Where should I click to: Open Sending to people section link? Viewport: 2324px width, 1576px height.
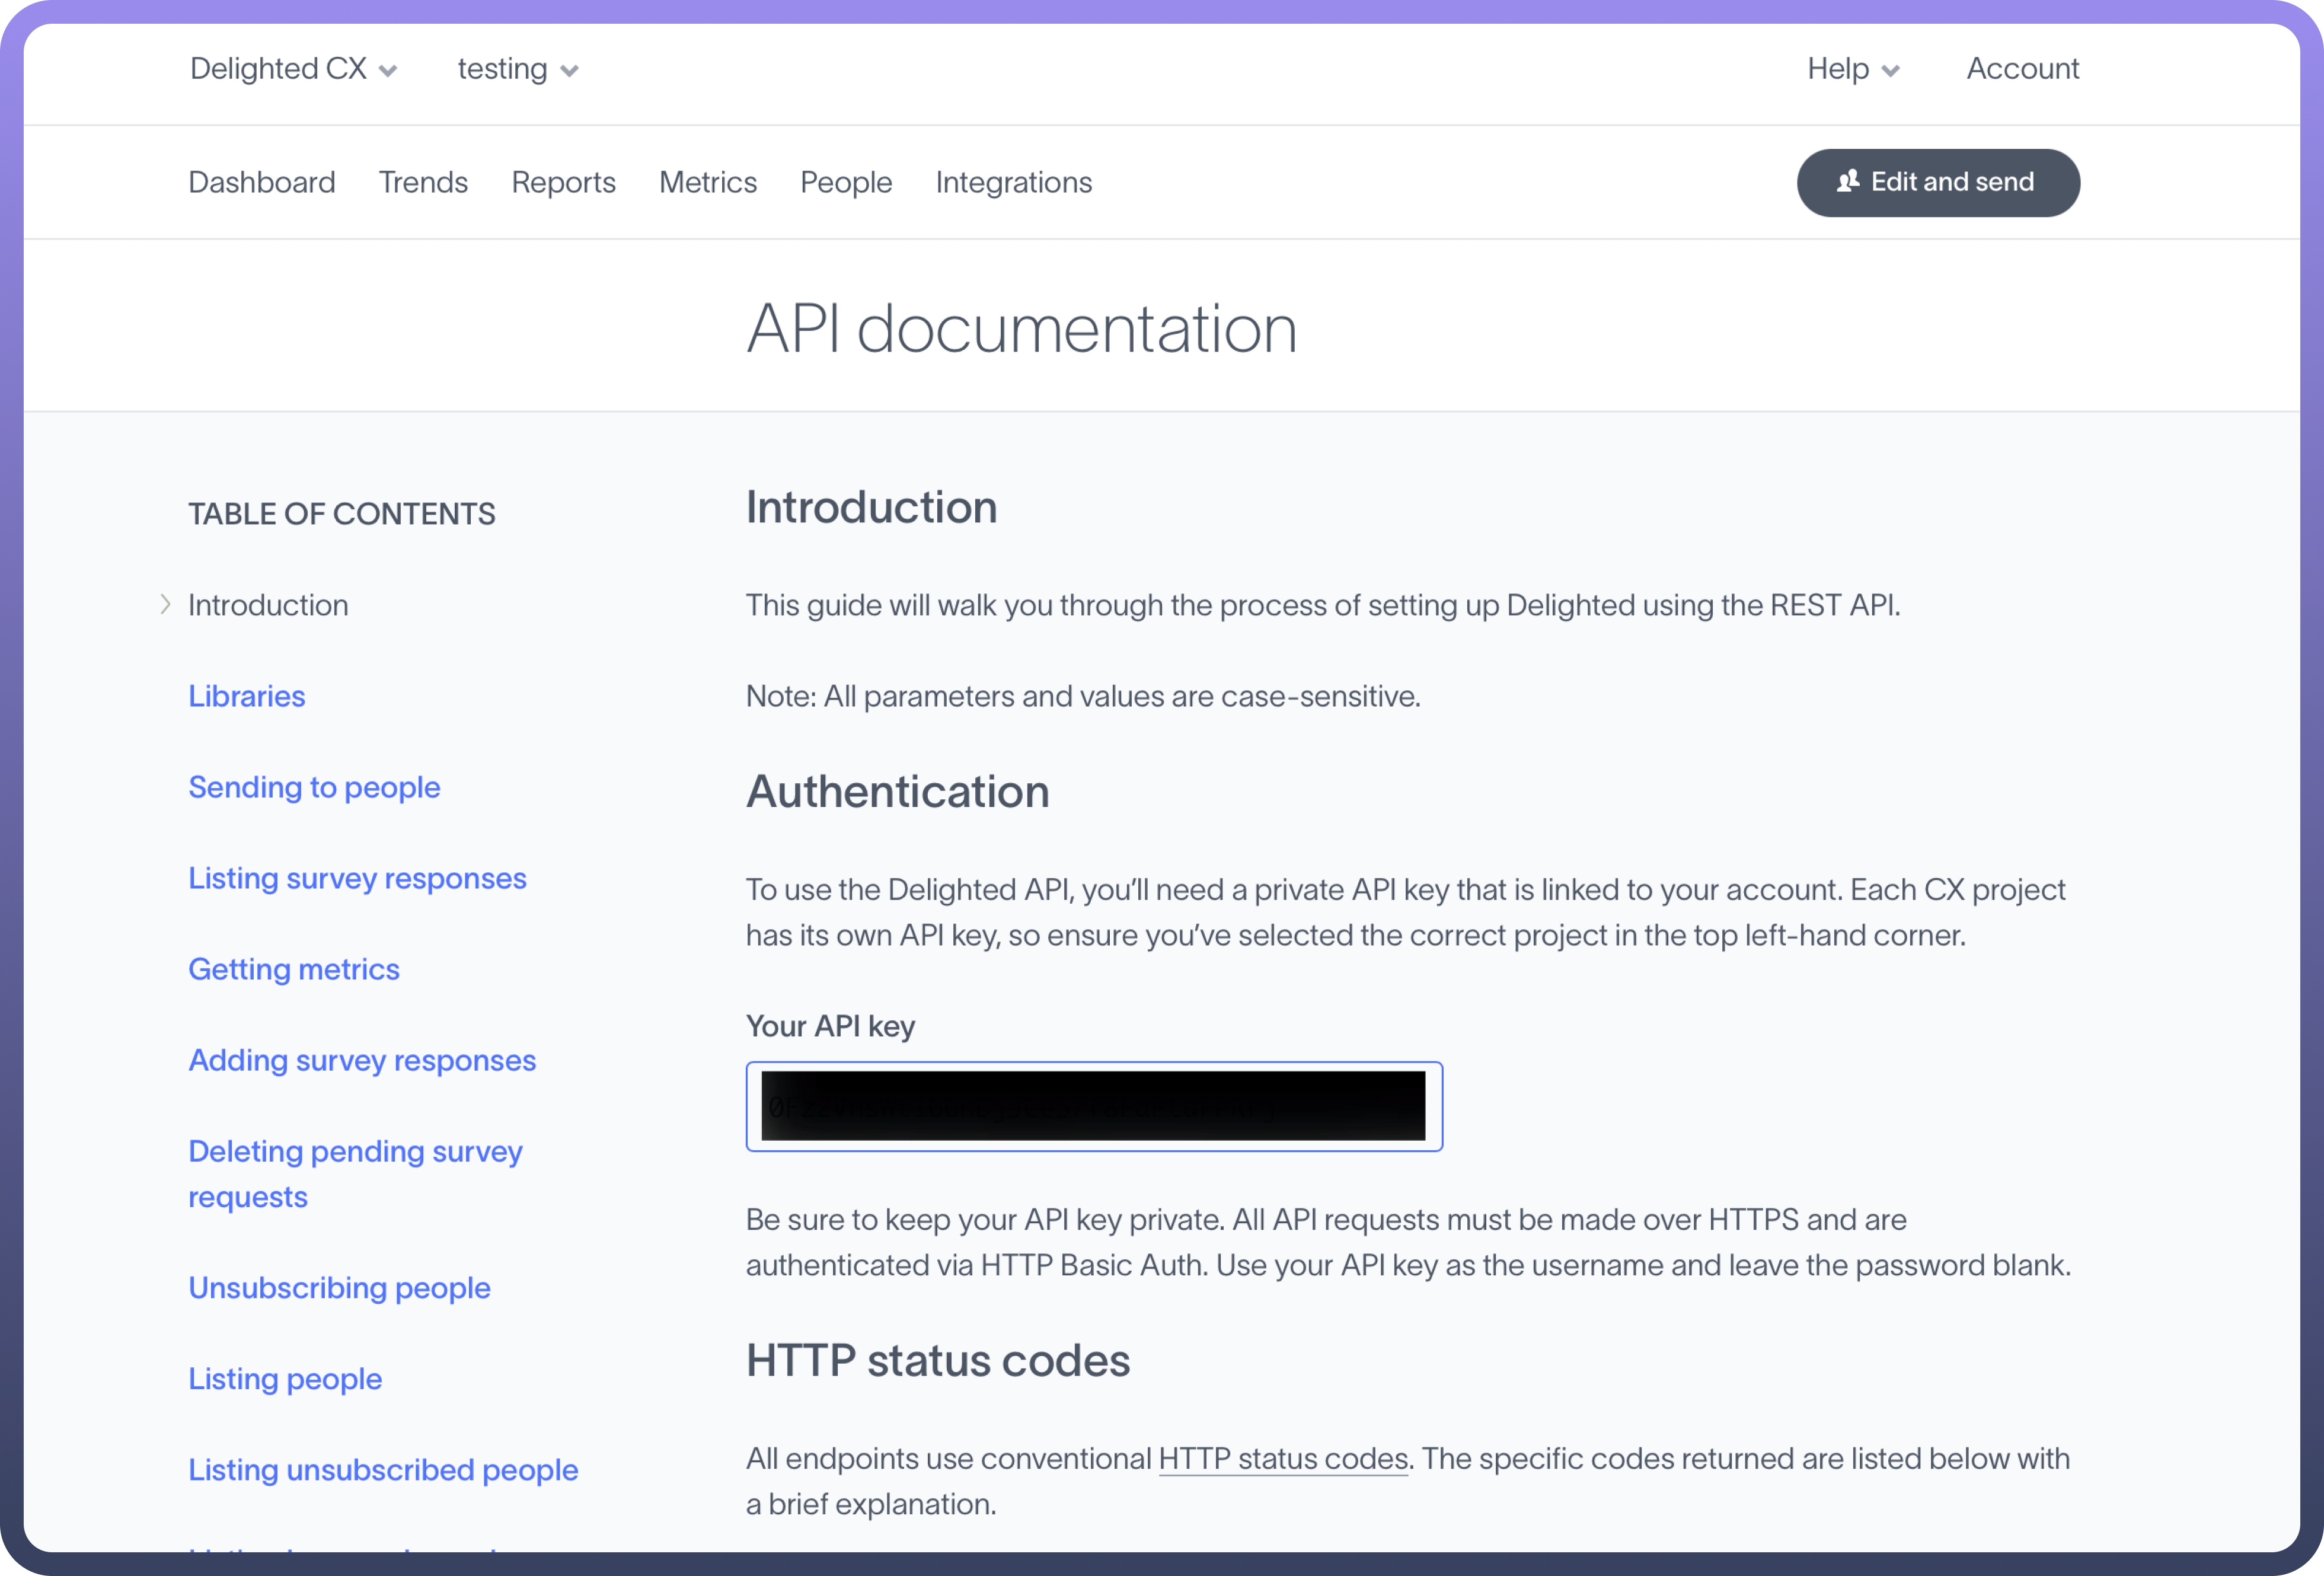pyautogui.click(x=314, y=787)
